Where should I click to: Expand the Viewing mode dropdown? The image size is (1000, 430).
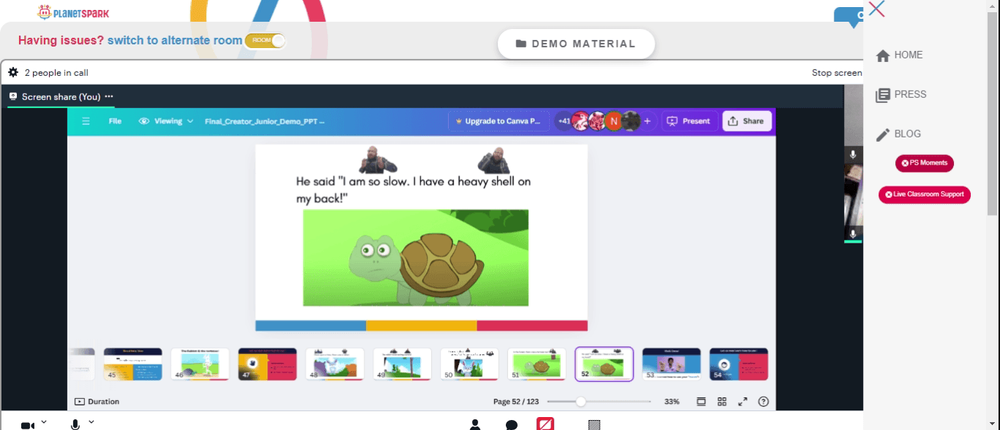166,121
